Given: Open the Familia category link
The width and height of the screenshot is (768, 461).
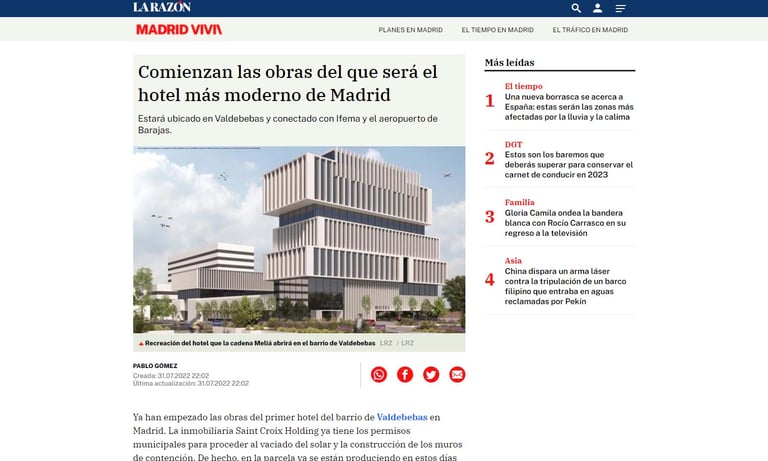Looking at the screenshot, I should pos(520,202).
